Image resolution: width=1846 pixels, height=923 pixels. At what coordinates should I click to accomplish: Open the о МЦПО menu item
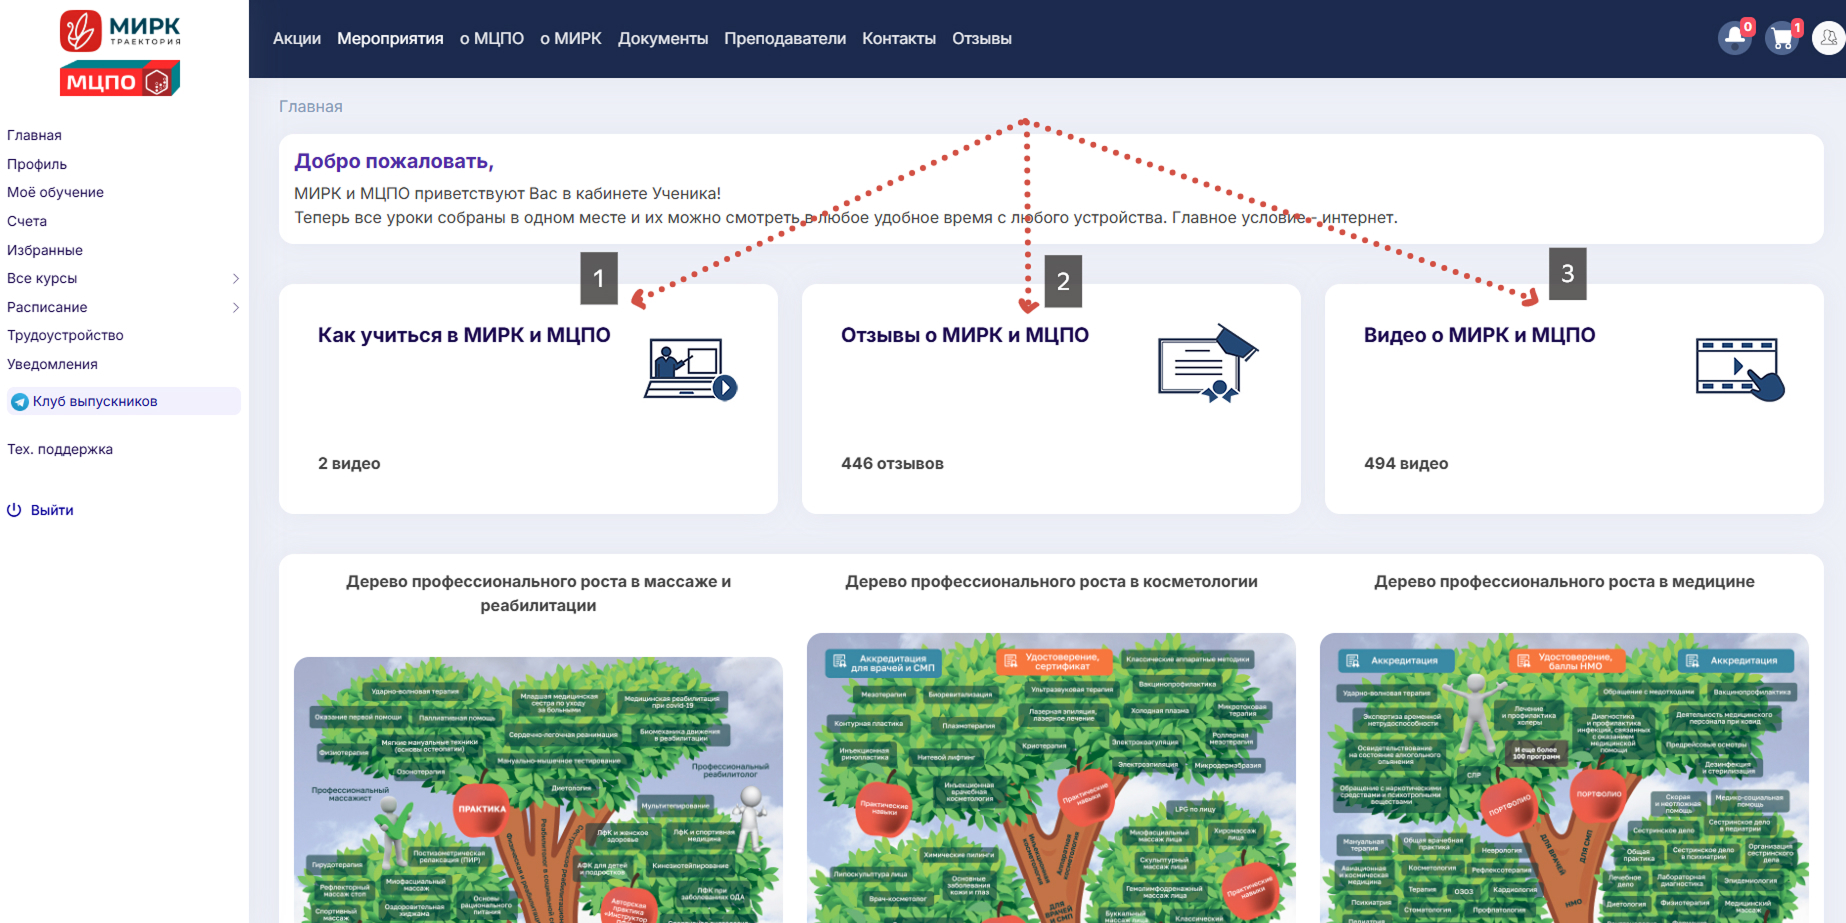[492, 38]
